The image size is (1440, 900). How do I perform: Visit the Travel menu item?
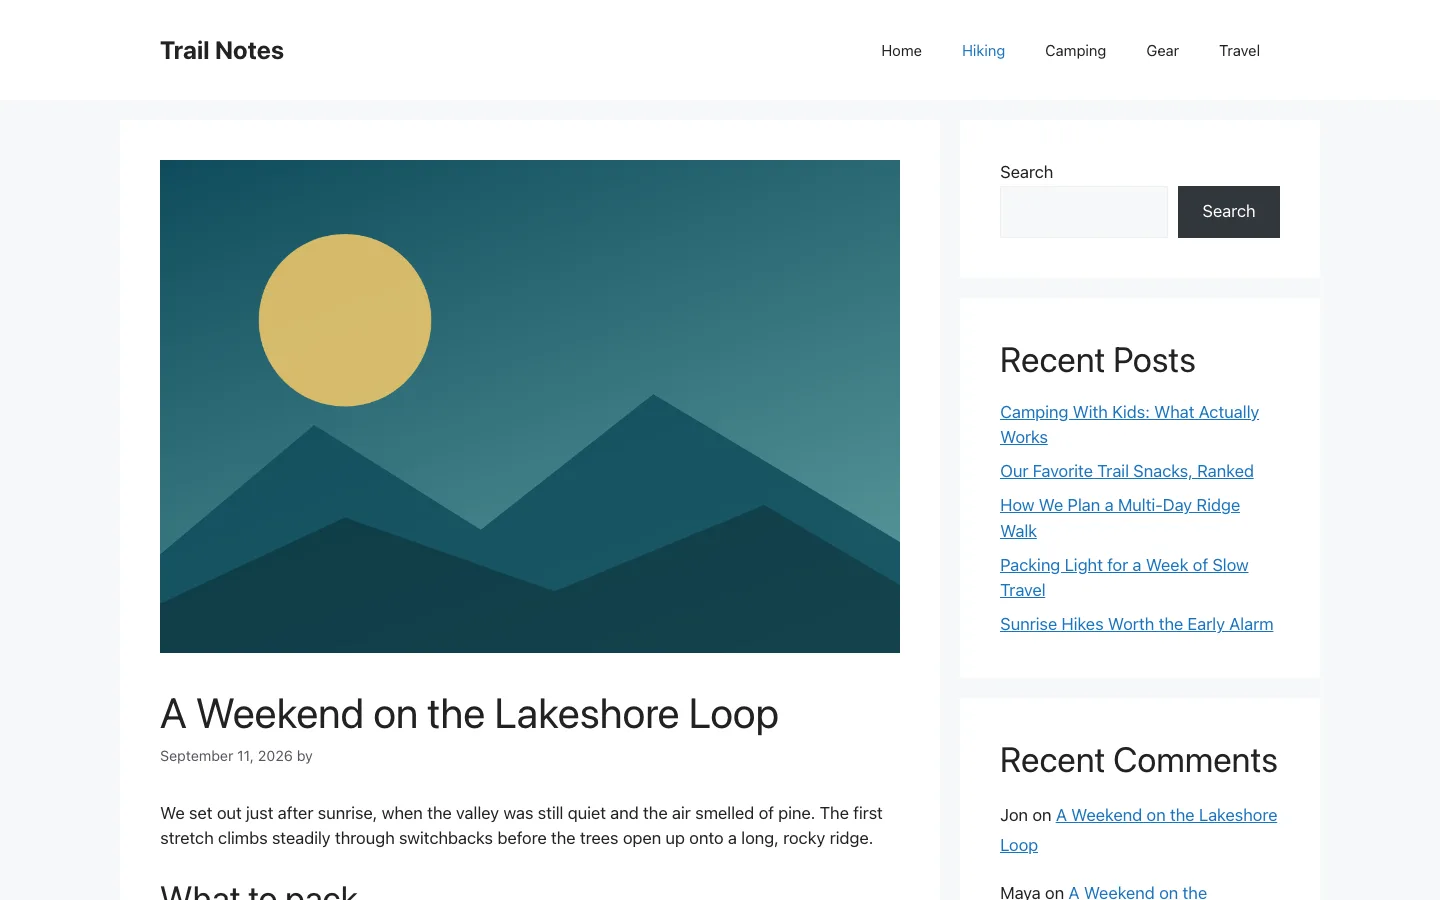1239,51
